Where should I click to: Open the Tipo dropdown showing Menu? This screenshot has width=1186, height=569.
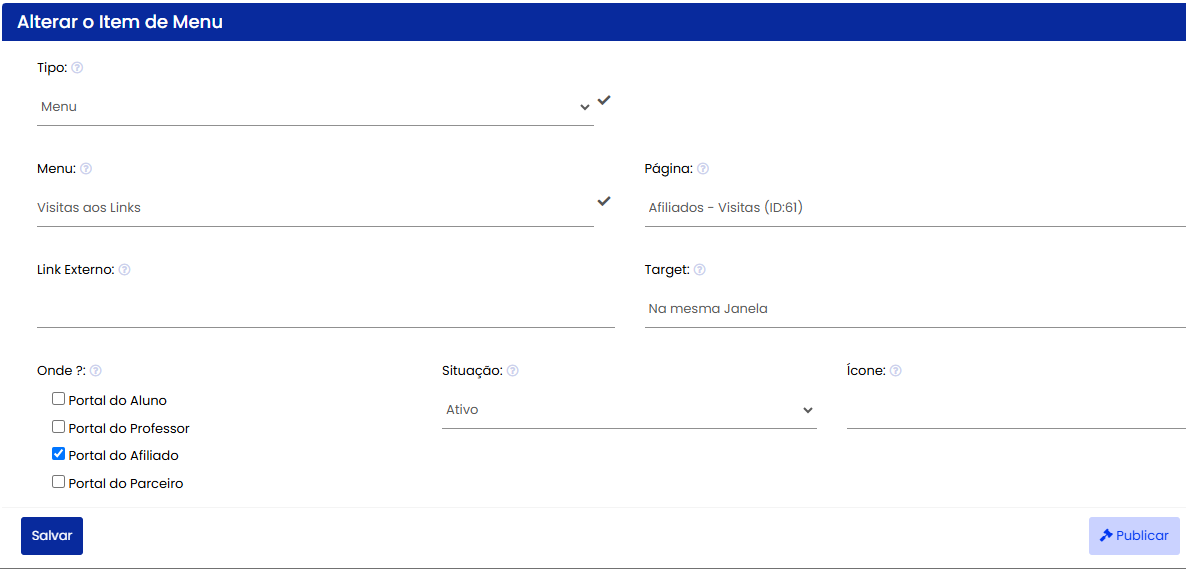(315, 107)
